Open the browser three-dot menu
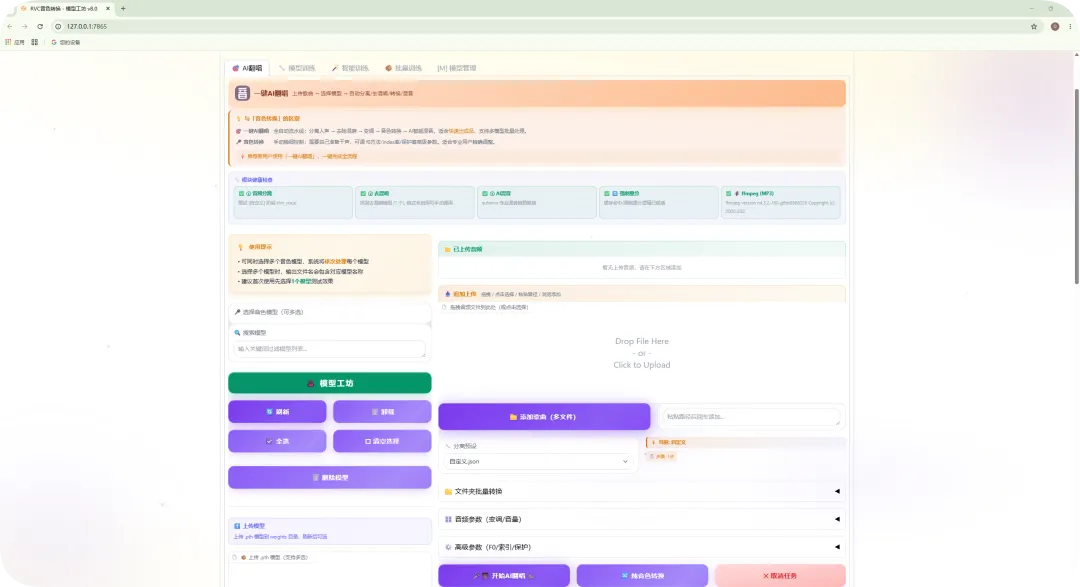1080x587 pixels. pyautogui.click(x=1070, y=26)
